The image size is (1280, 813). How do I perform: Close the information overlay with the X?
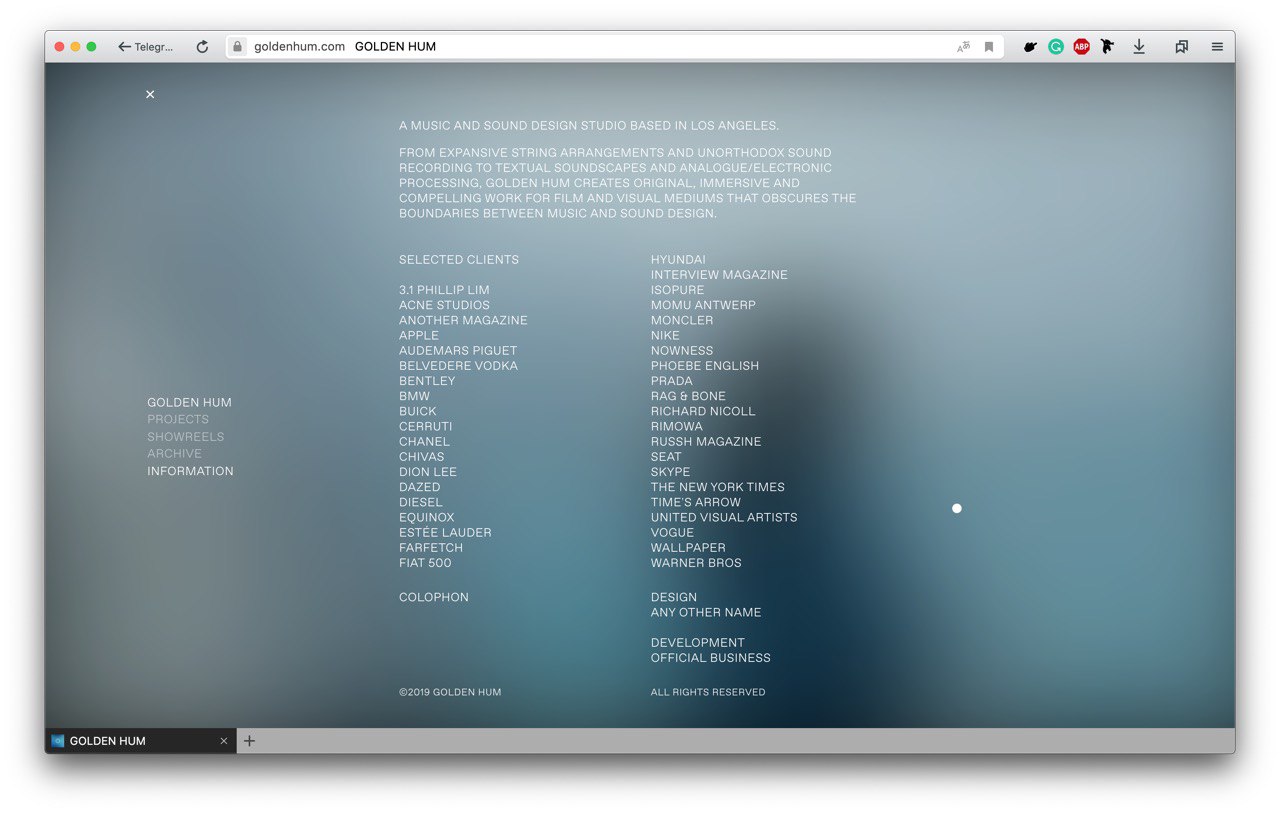click(150, 94)
